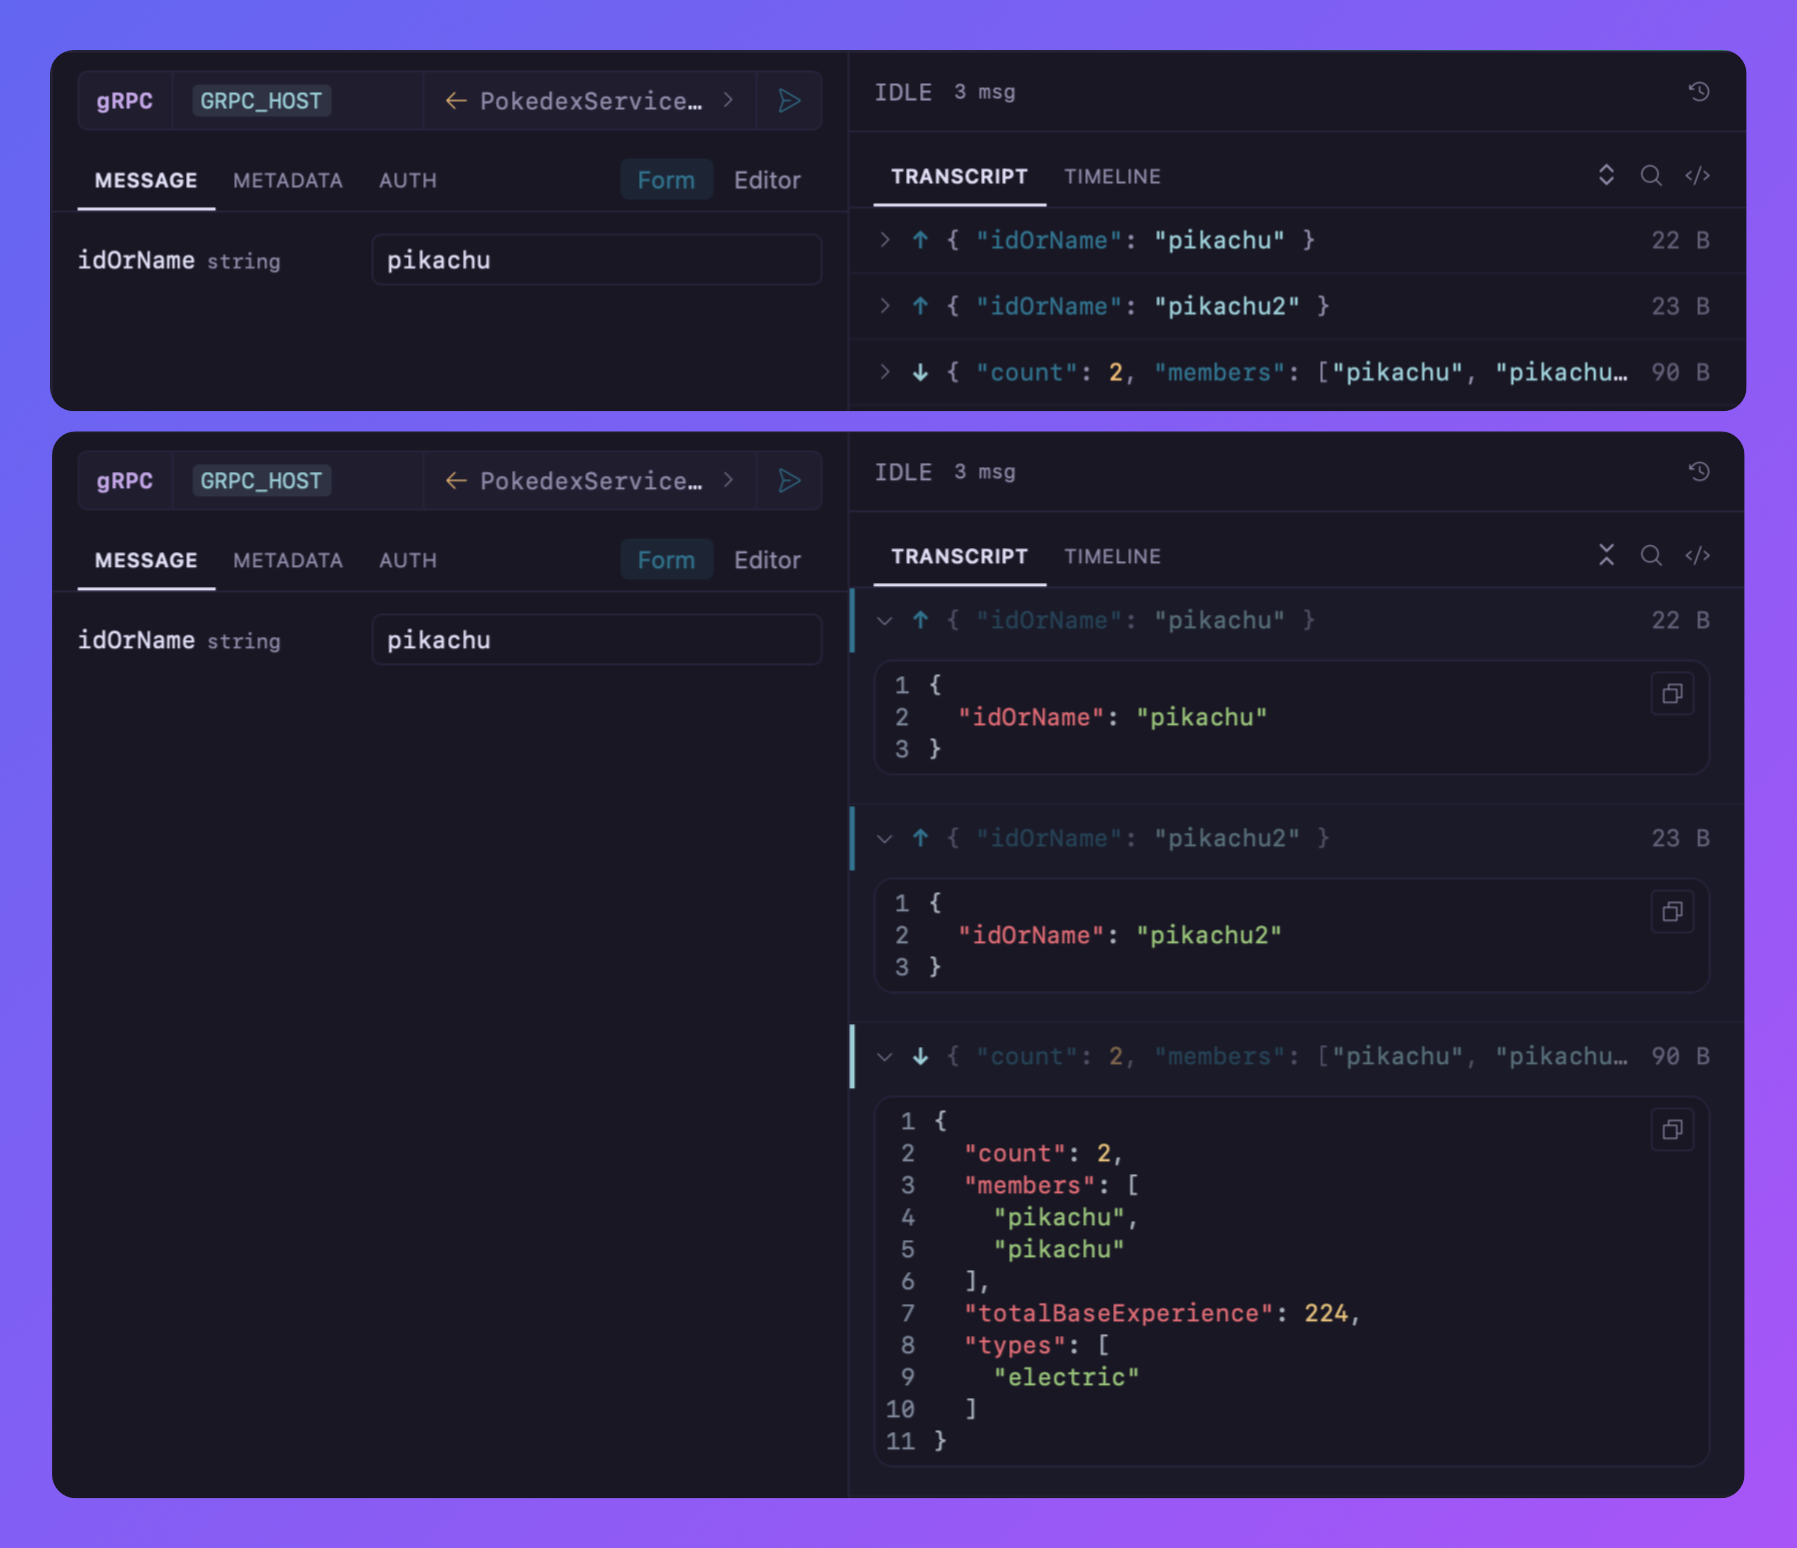The width and height of the screenshot is (1797, 1548).
Task: Open search icon in top transcript toolbar
Action: (x=1651, y=176)
